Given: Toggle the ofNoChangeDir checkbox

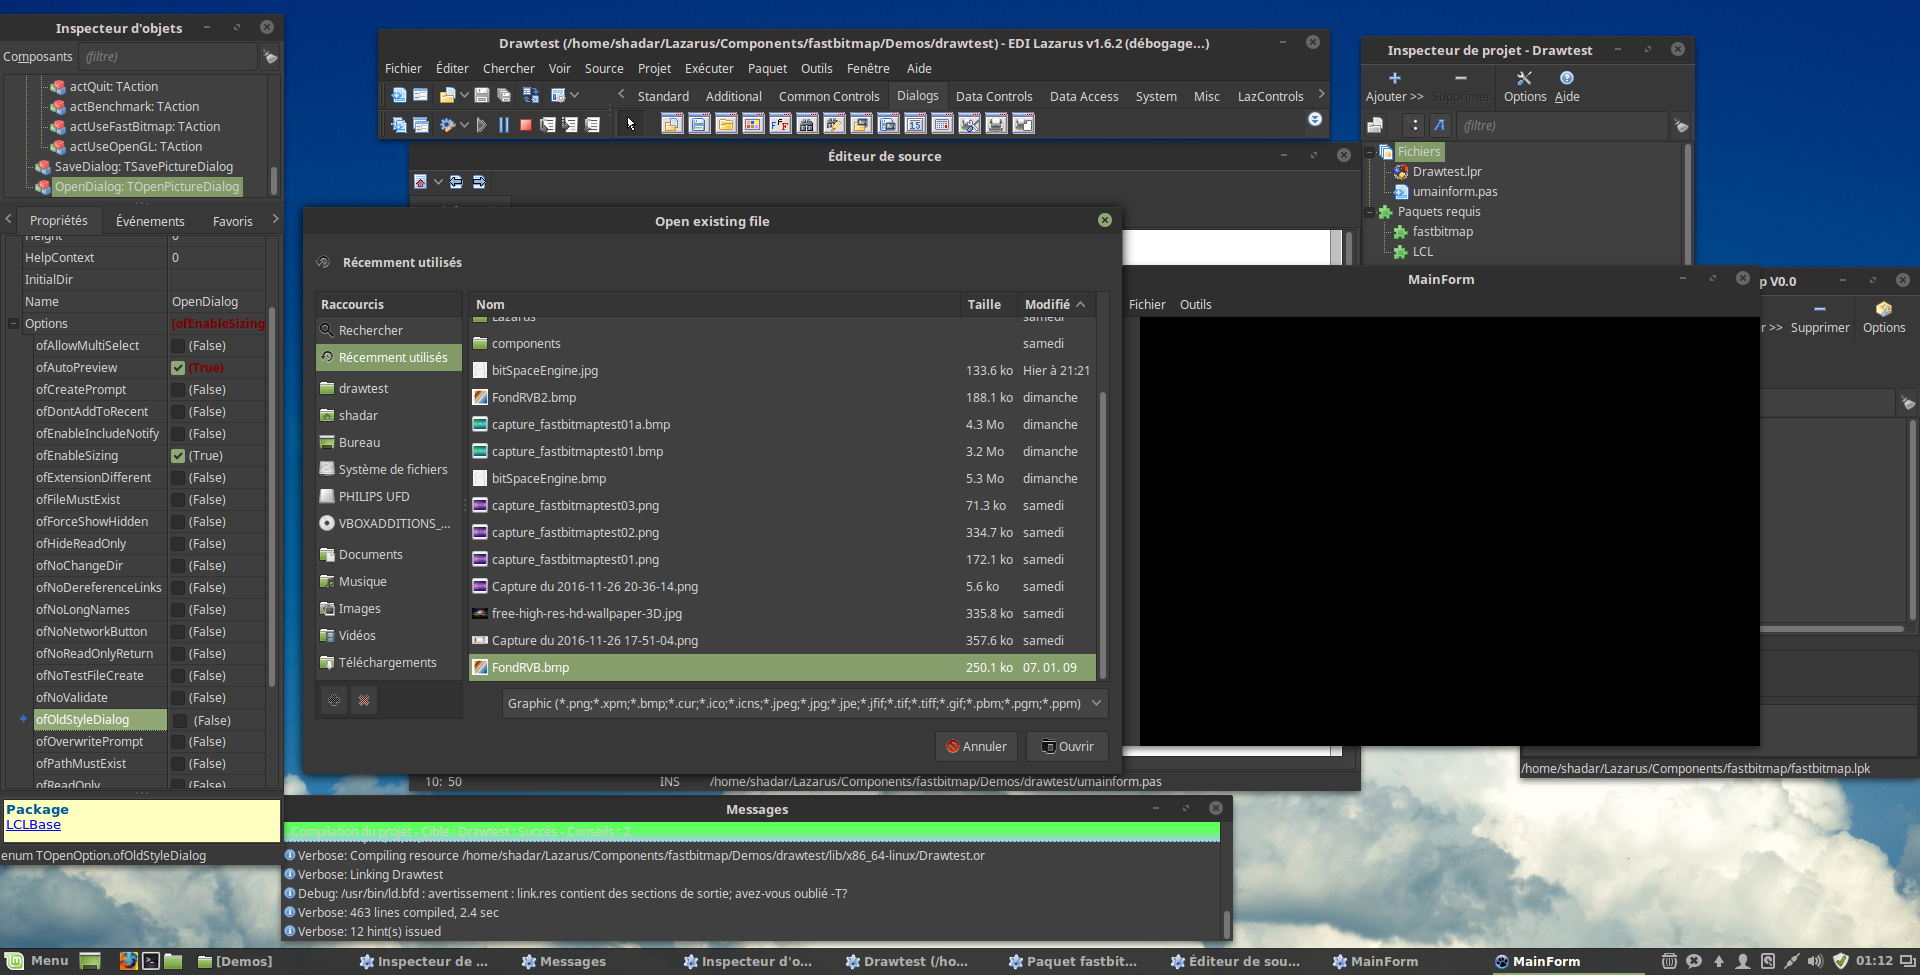Looking at the screenshot, I should (178, 566).
